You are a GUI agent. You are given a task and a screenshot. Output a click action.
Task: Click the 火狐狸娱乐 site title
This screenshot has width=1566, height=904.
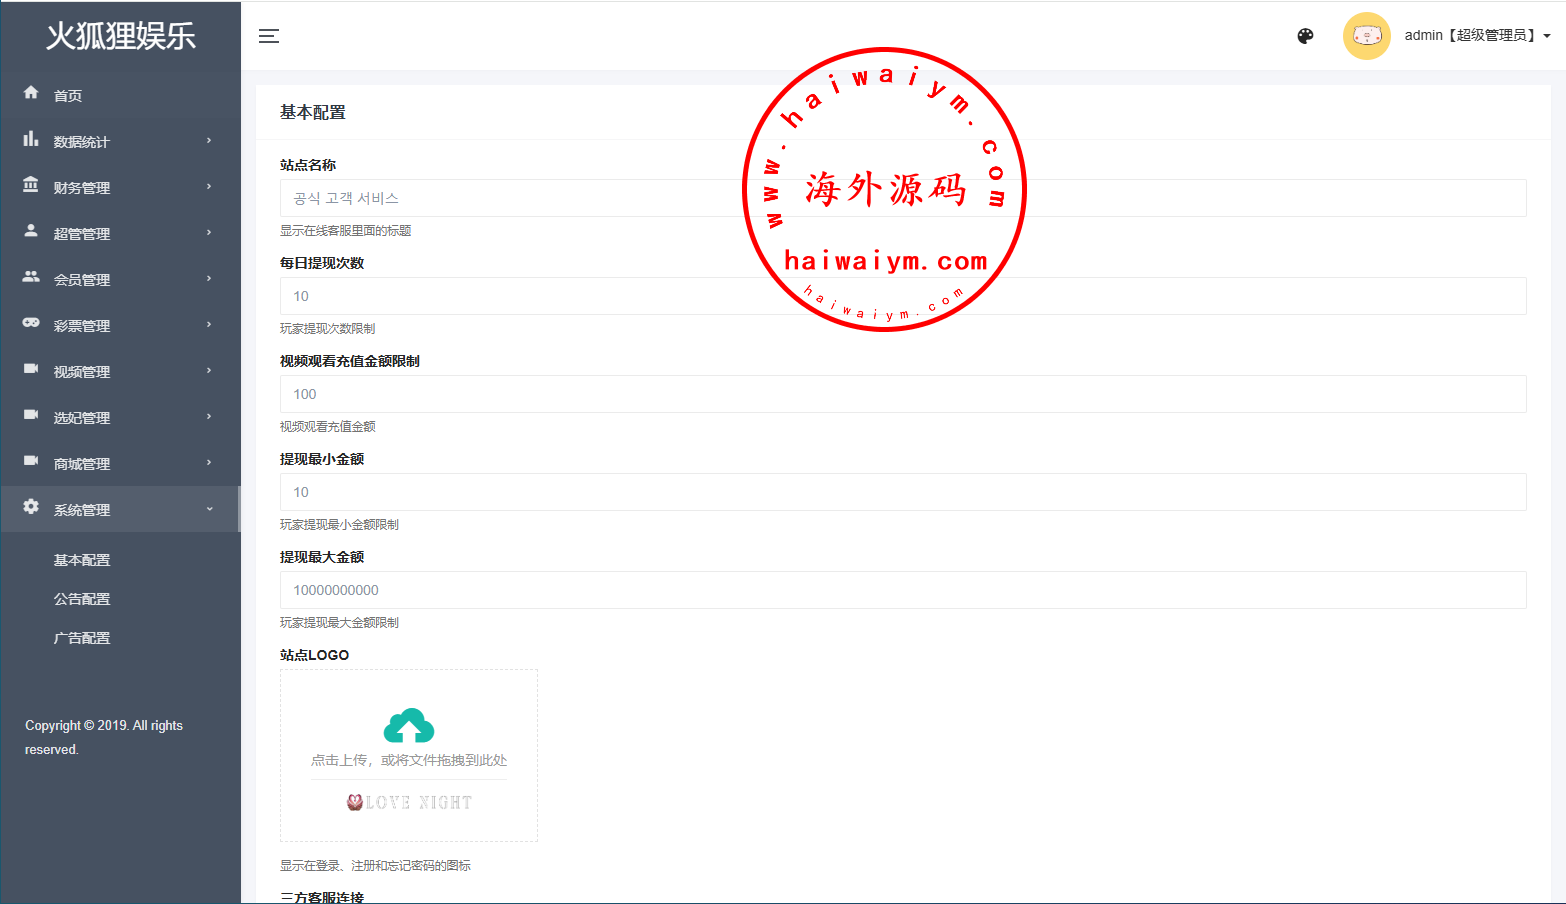coord(121,36)
